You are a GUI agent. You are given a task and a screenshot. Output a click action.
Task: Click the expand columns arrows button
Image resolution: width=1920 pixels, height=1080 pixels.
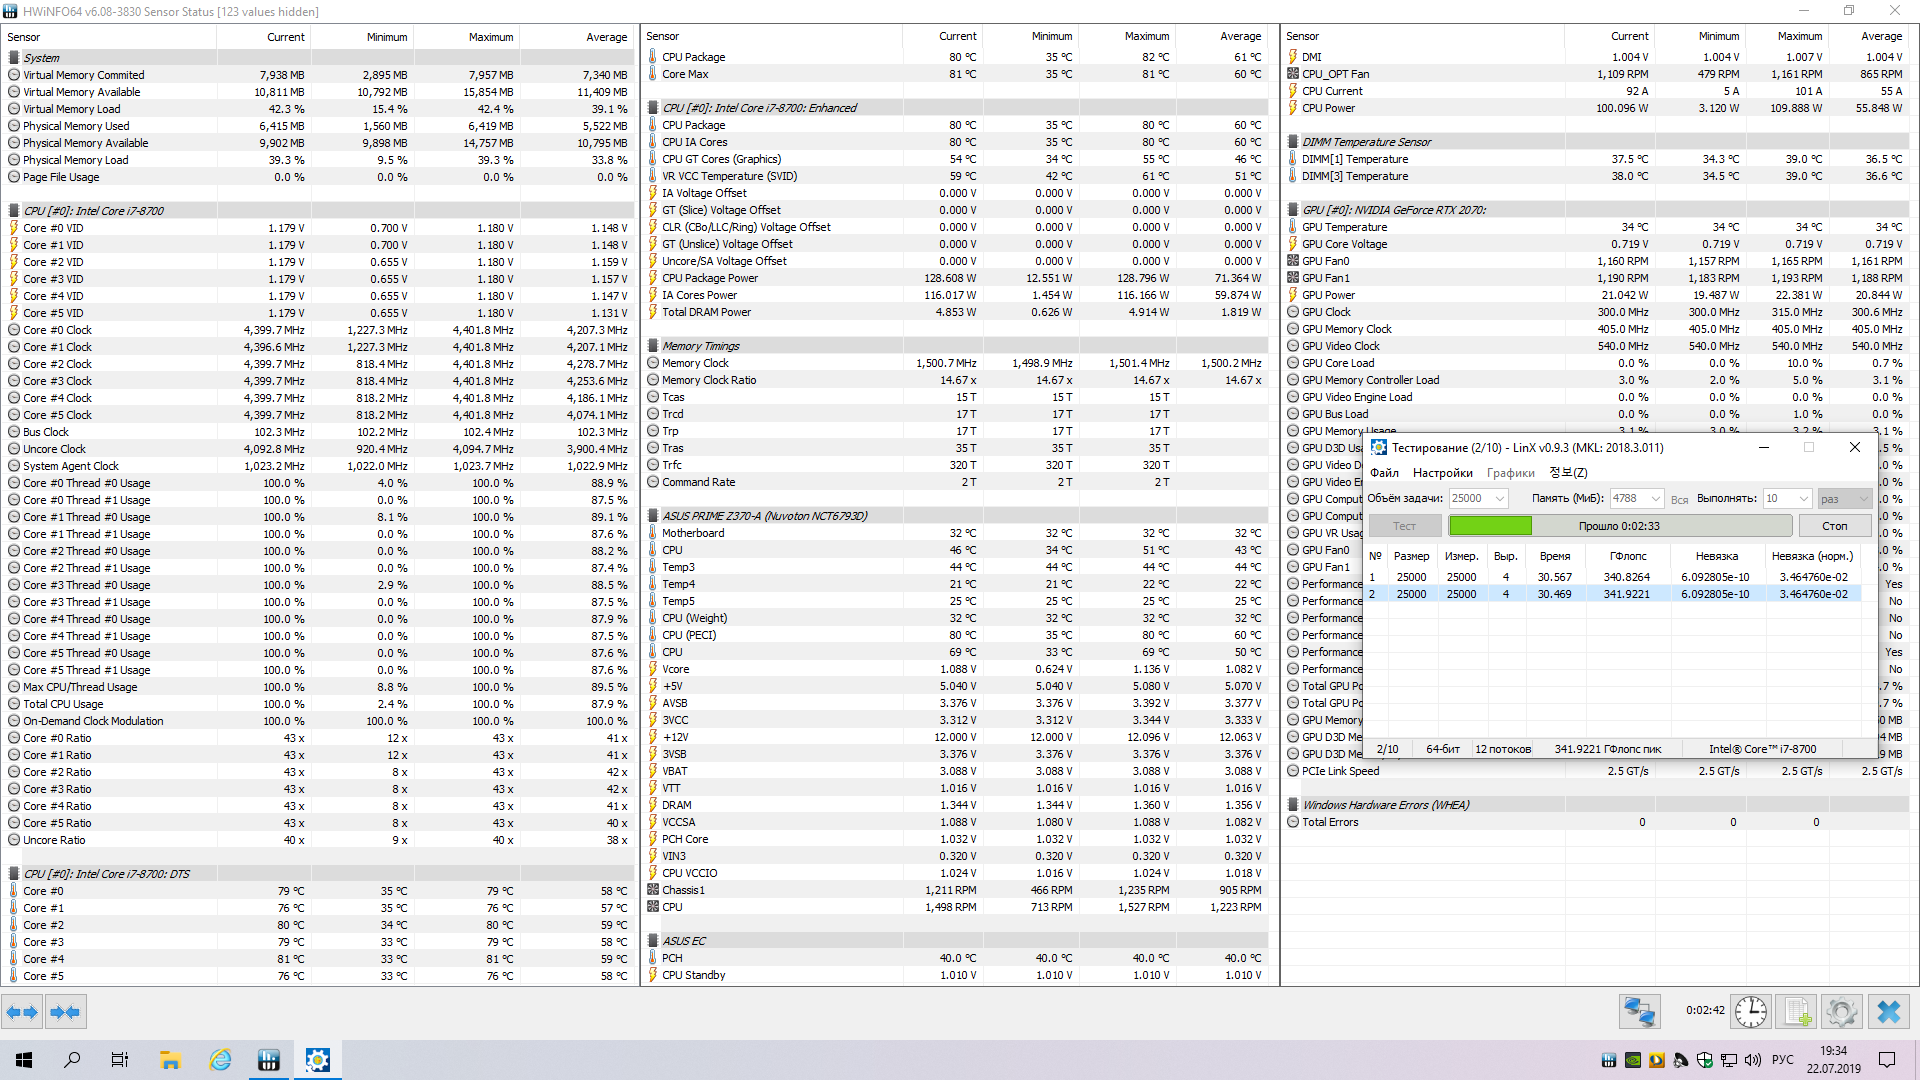pos(22,1012)
